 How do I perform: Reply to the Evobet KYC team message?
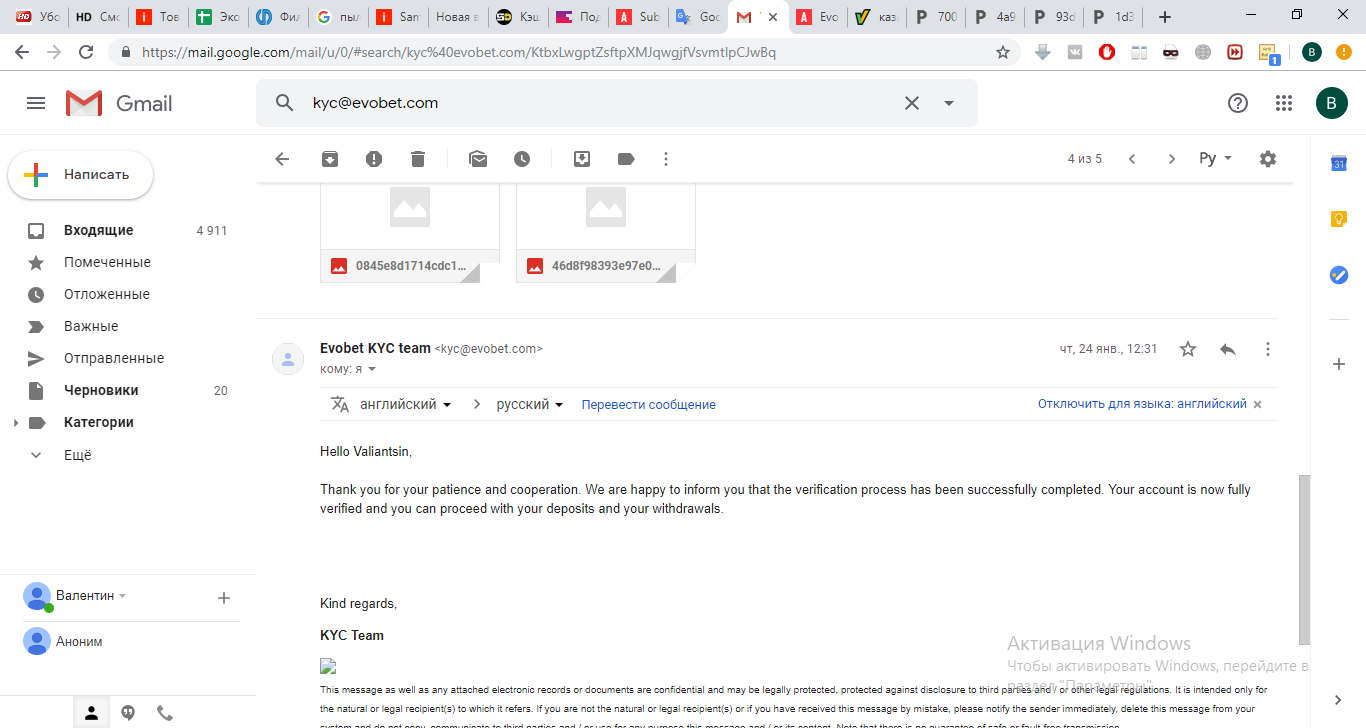[1228, 349]
